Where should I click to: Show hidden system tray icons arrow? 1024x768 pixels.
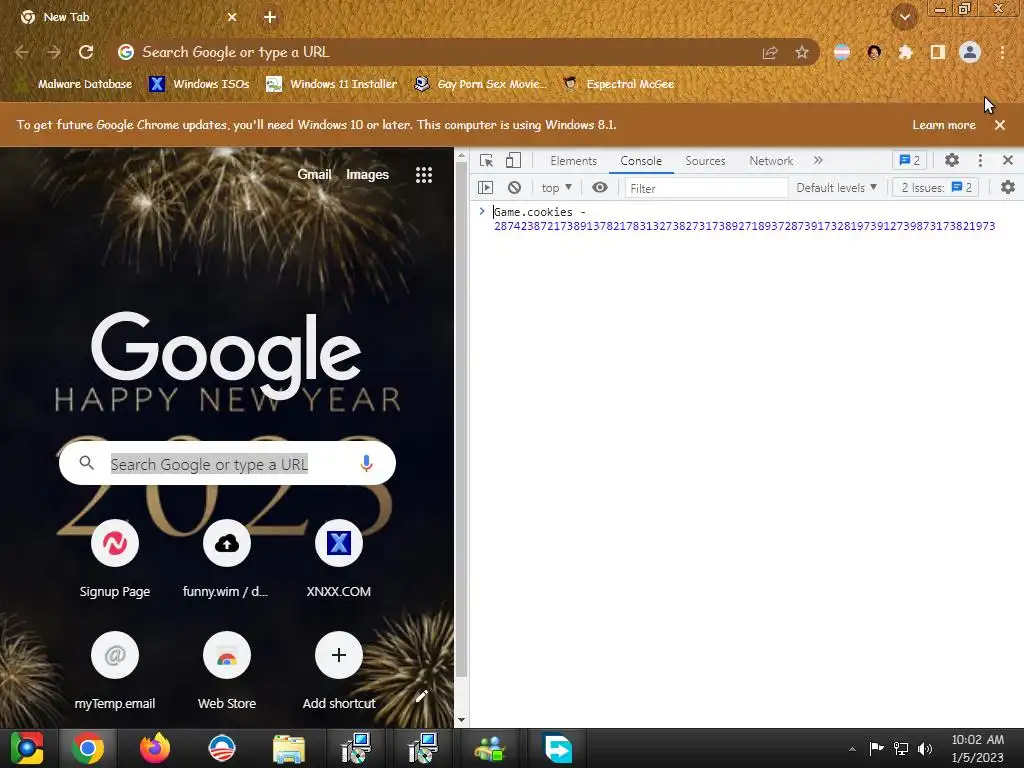click(x=852, y=749)
